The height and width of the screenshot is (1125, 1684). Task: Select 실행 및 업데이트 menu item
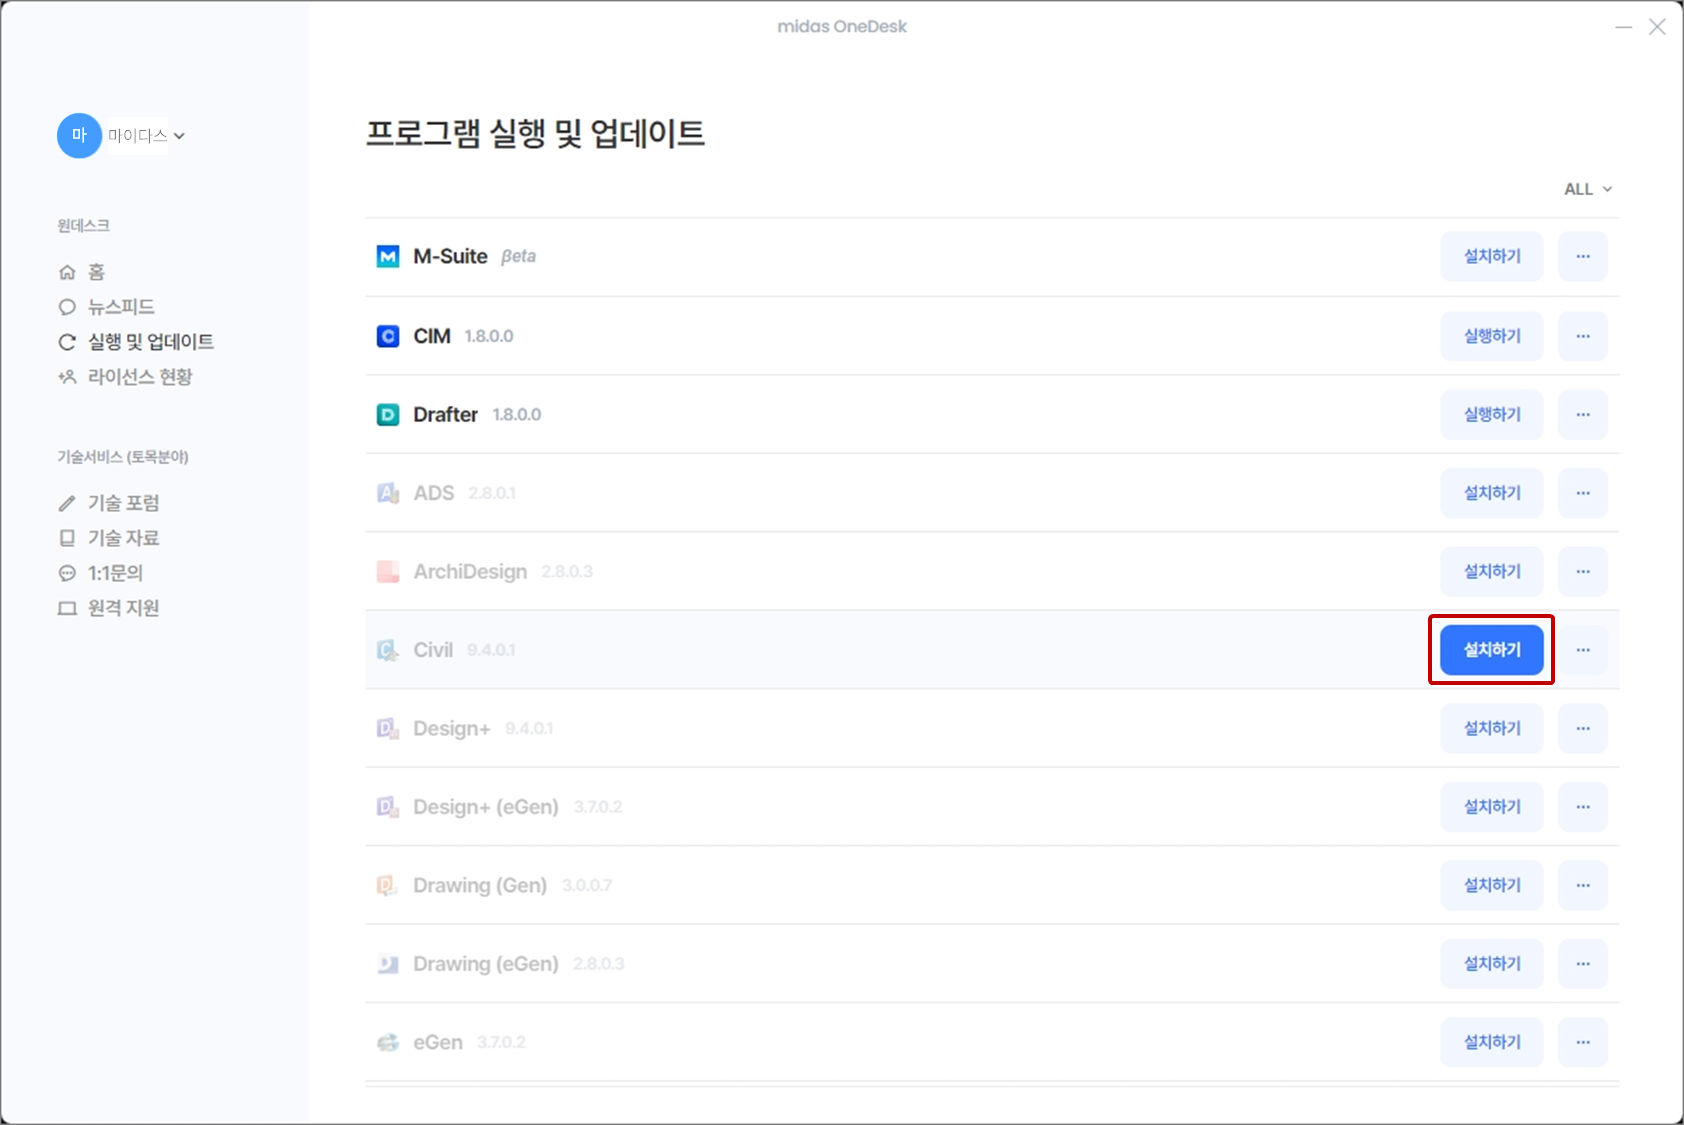pyautogui.click(x=136, y=342)
